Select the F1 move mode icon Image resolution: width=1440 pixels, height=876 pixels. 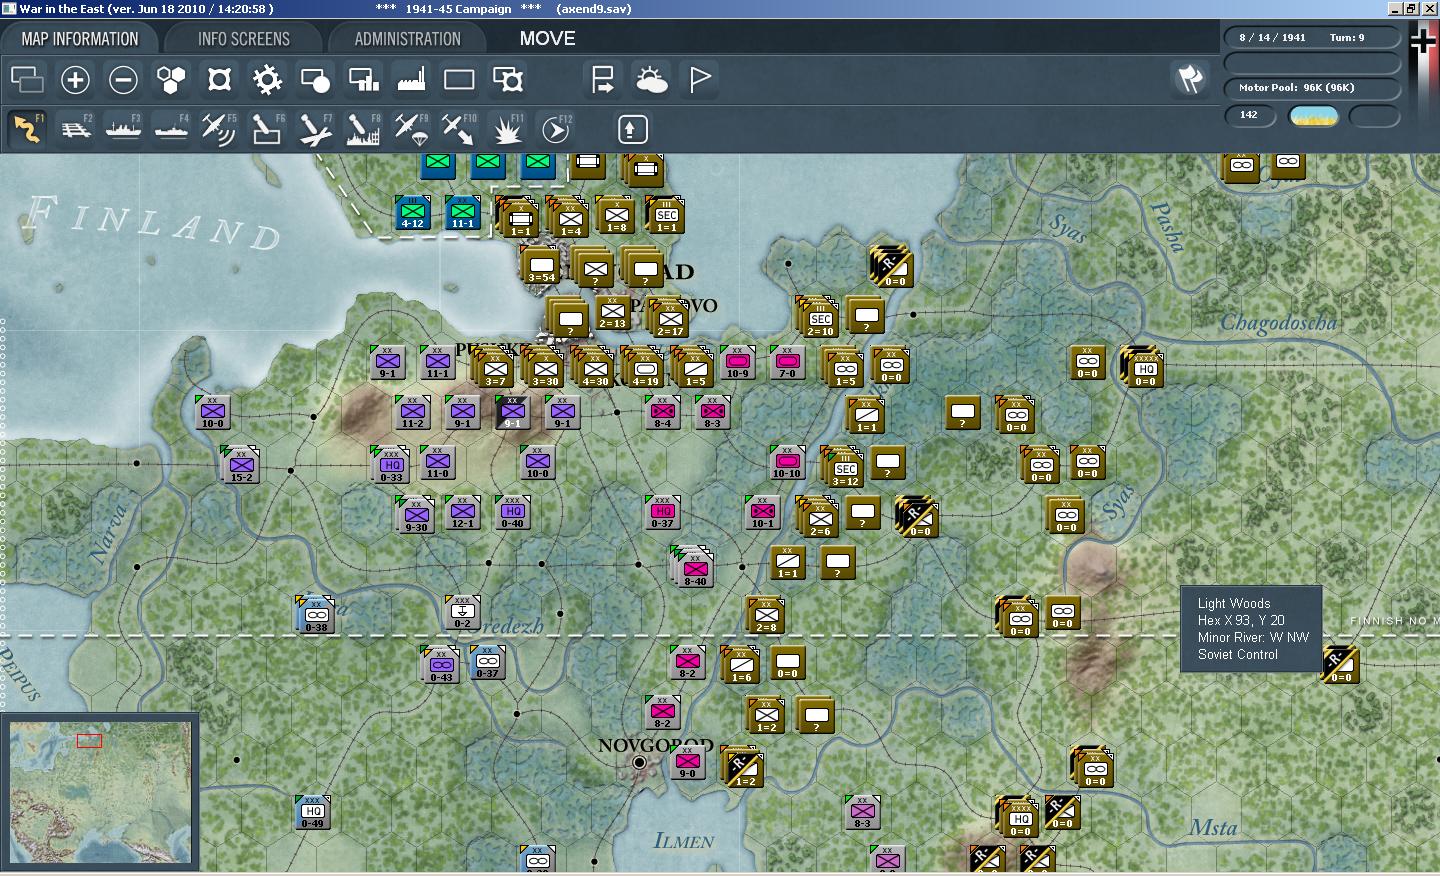point(27,129)
